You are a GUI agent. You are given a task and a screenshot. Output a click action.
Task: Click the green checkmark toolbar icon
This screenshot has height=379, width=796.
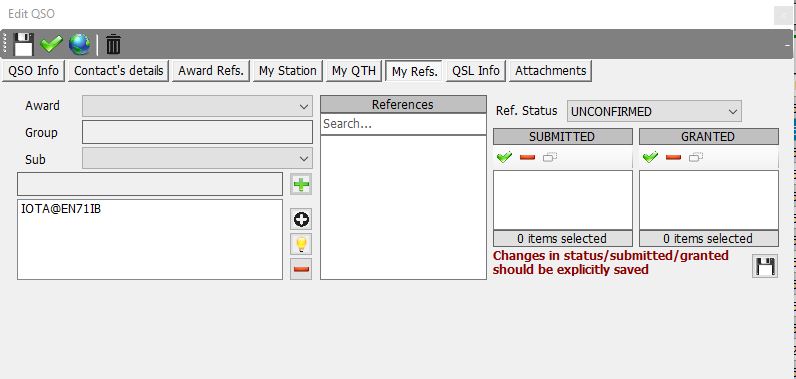tap(51, 45)
